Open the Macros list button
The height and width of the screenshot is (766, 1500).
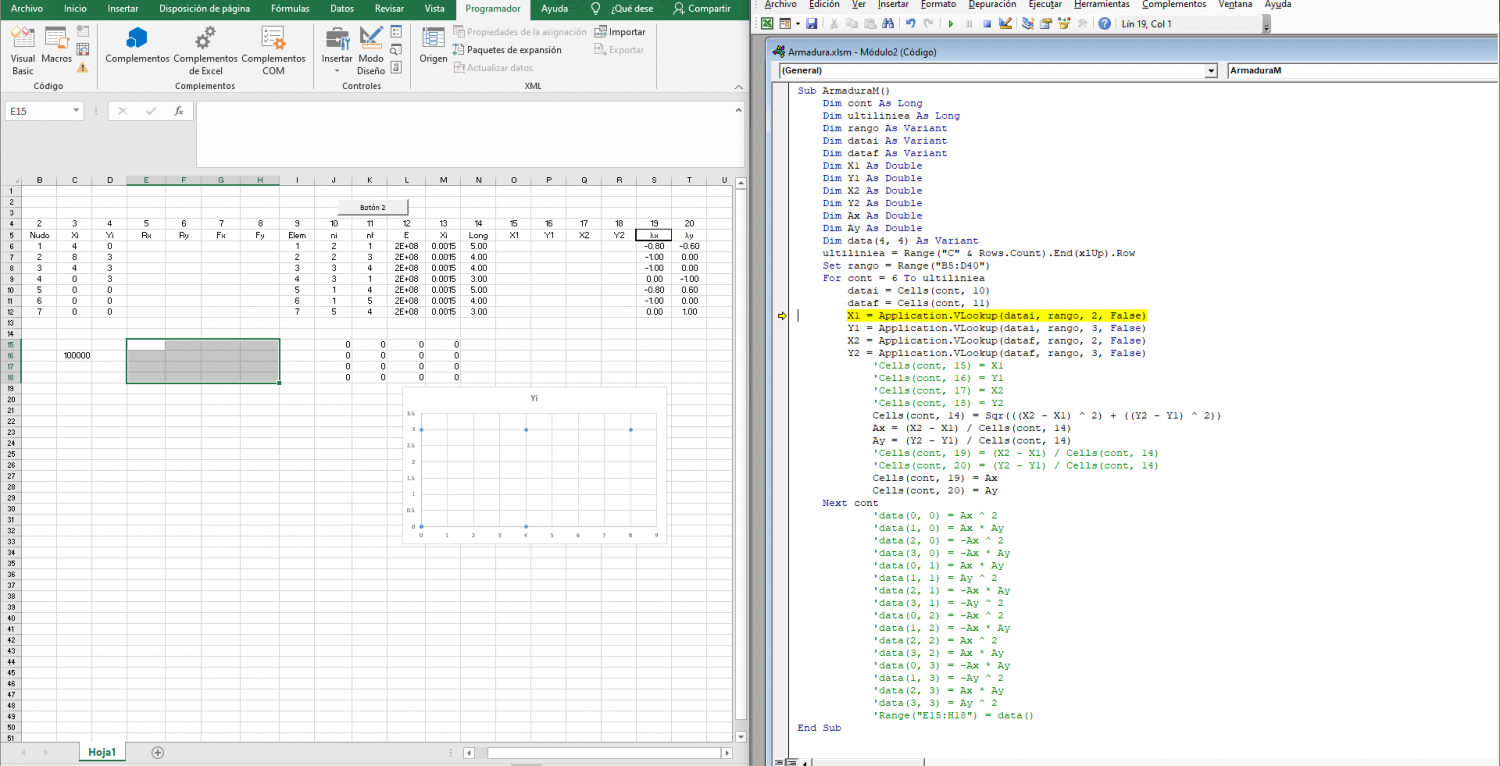click(x=56, y=46)
